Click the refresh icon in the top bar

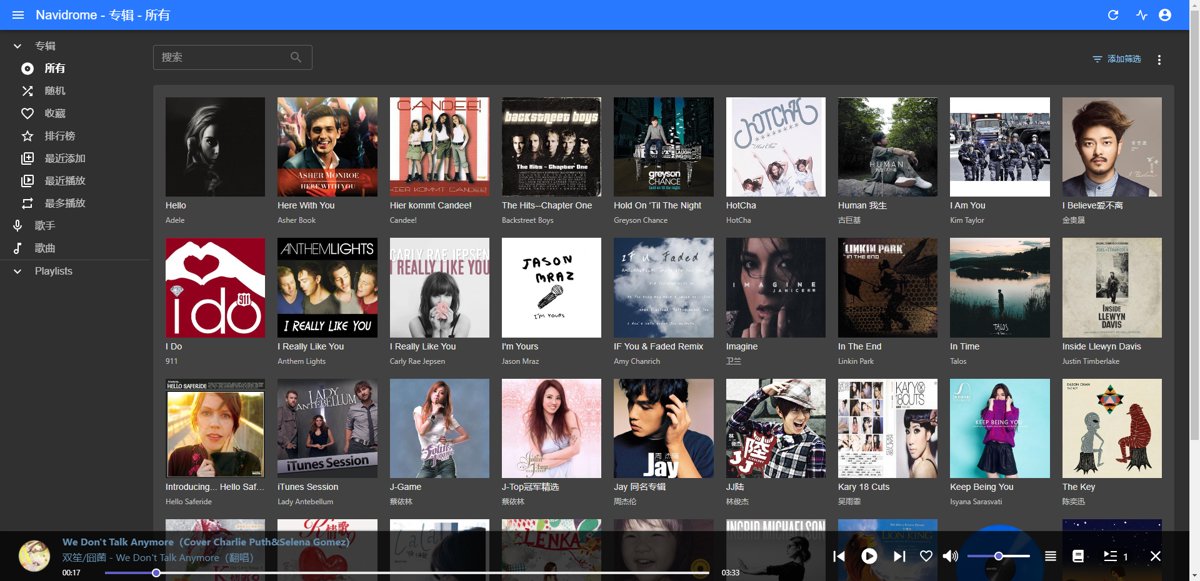point(1113,15)
